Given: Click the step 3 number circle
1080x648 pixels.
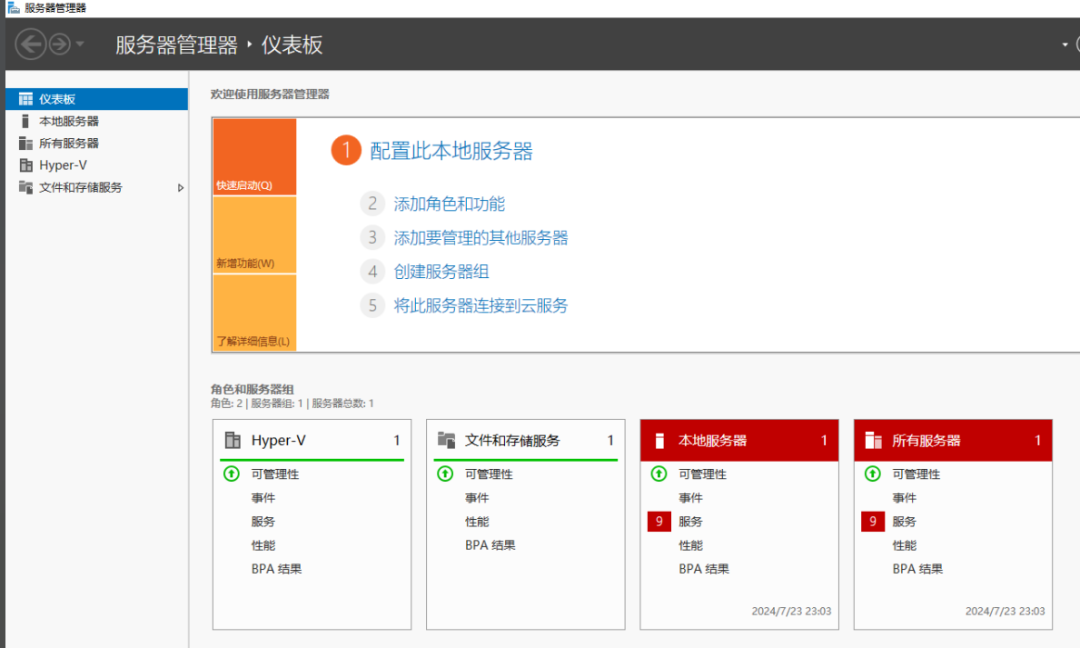Looking at the screenshot, I should coord(372,237).
